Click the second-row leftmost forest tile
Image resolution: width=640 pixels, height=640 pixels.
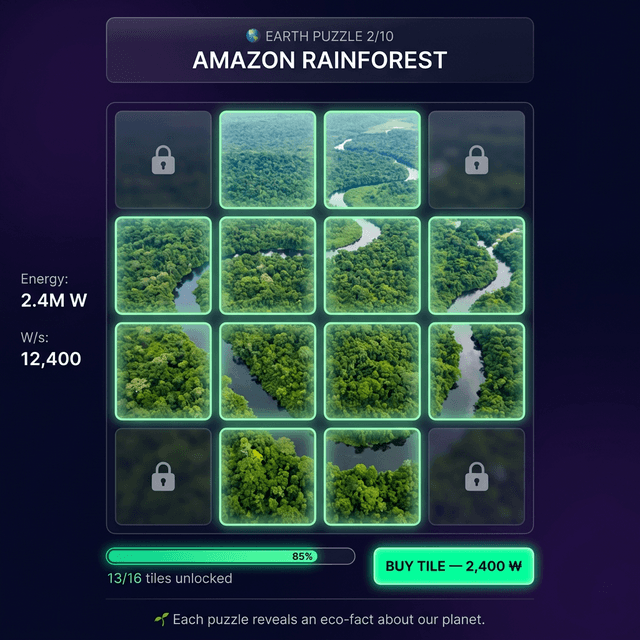[163, 265]
